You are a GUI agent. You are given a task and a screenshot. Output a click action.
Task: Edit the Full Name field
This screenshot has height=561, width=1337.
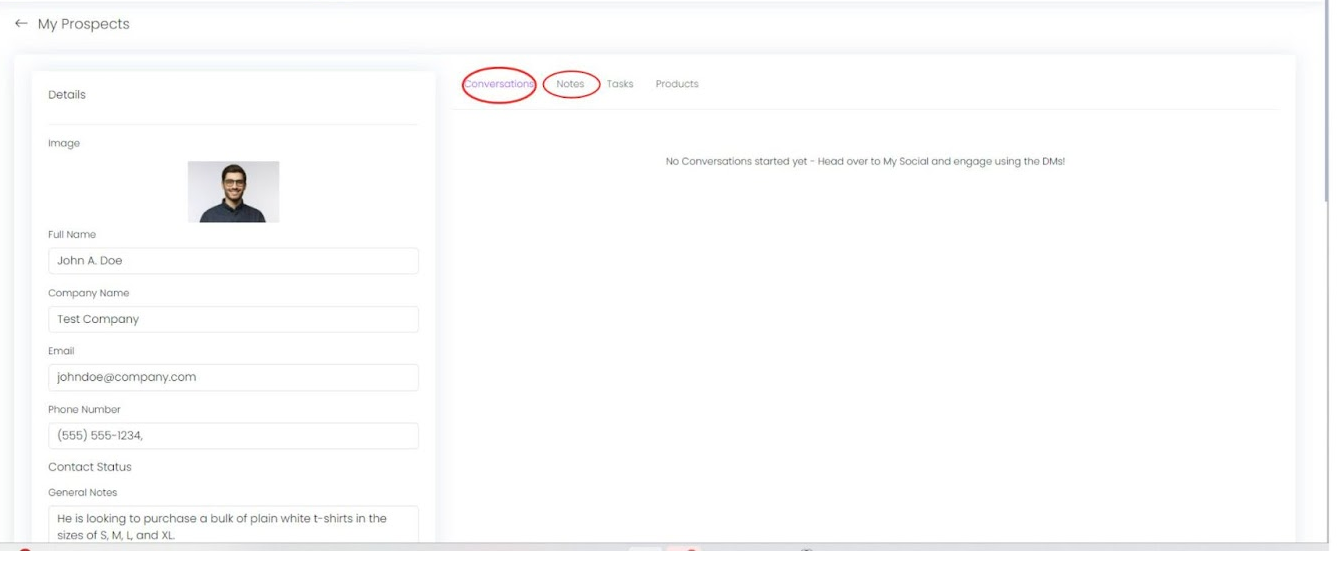click(x=233, y=261)
